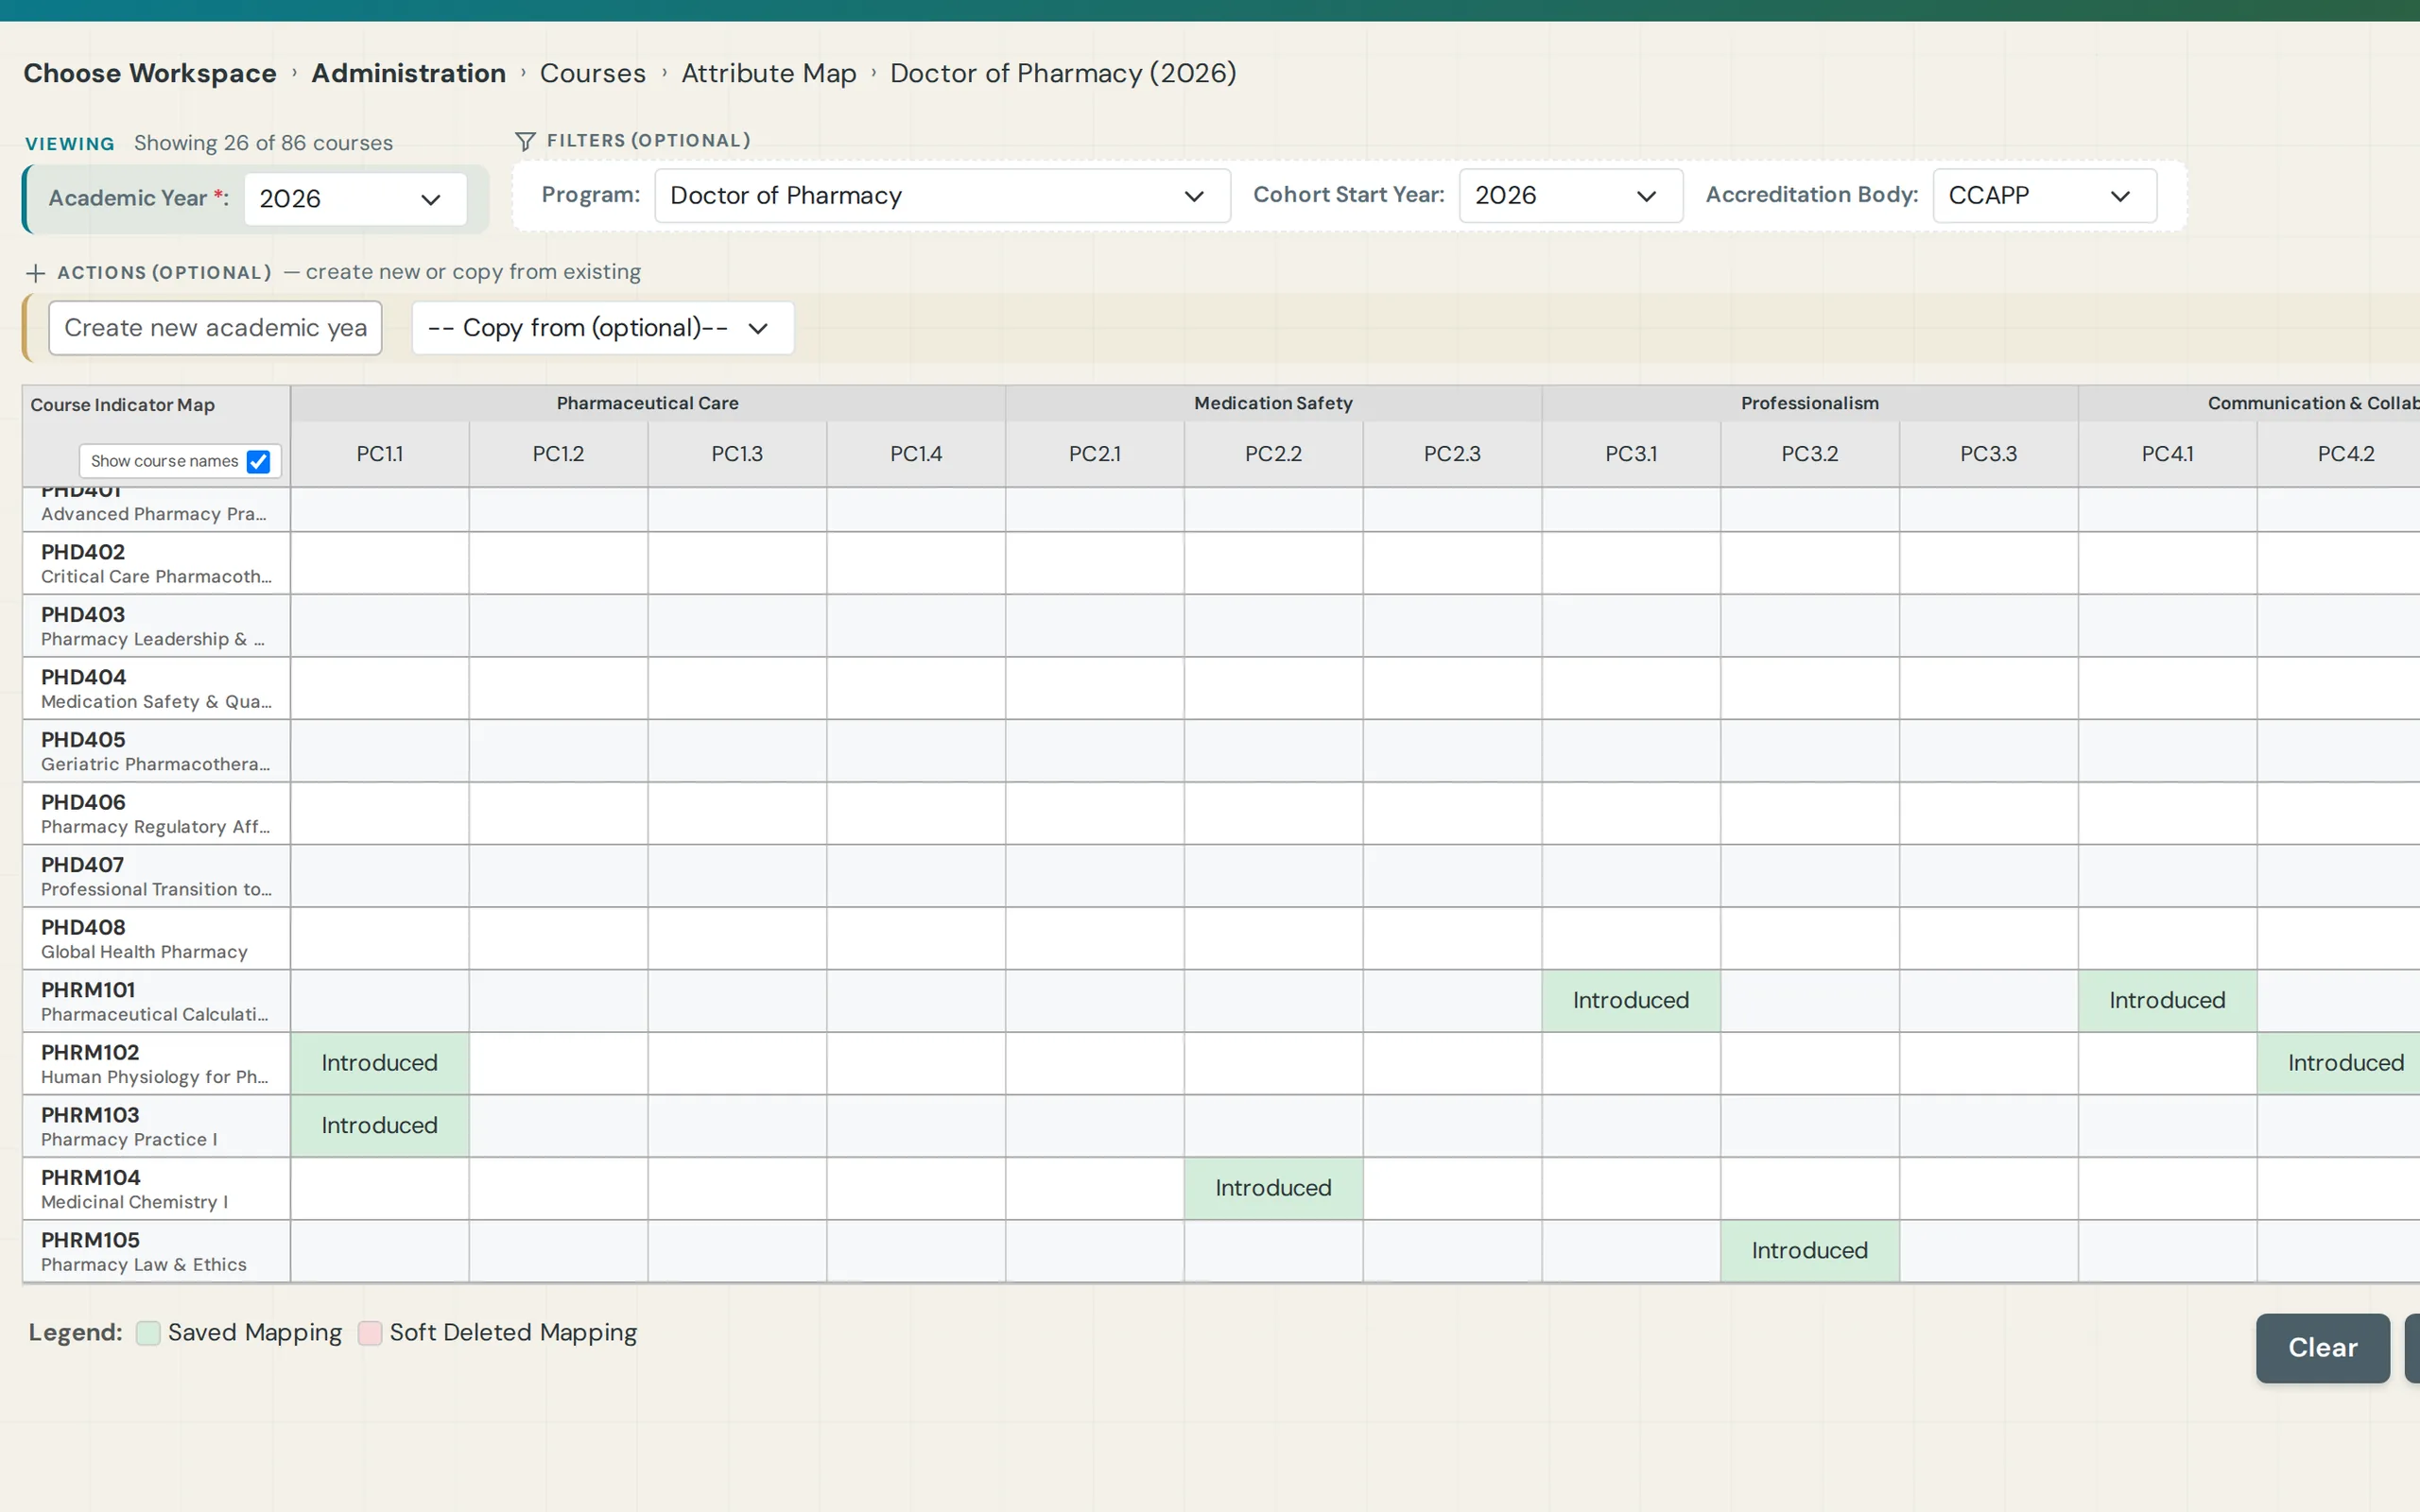Screen dimensions: 2420x1512
Task: Click the Clear button
Action: click(2322, 1348)
